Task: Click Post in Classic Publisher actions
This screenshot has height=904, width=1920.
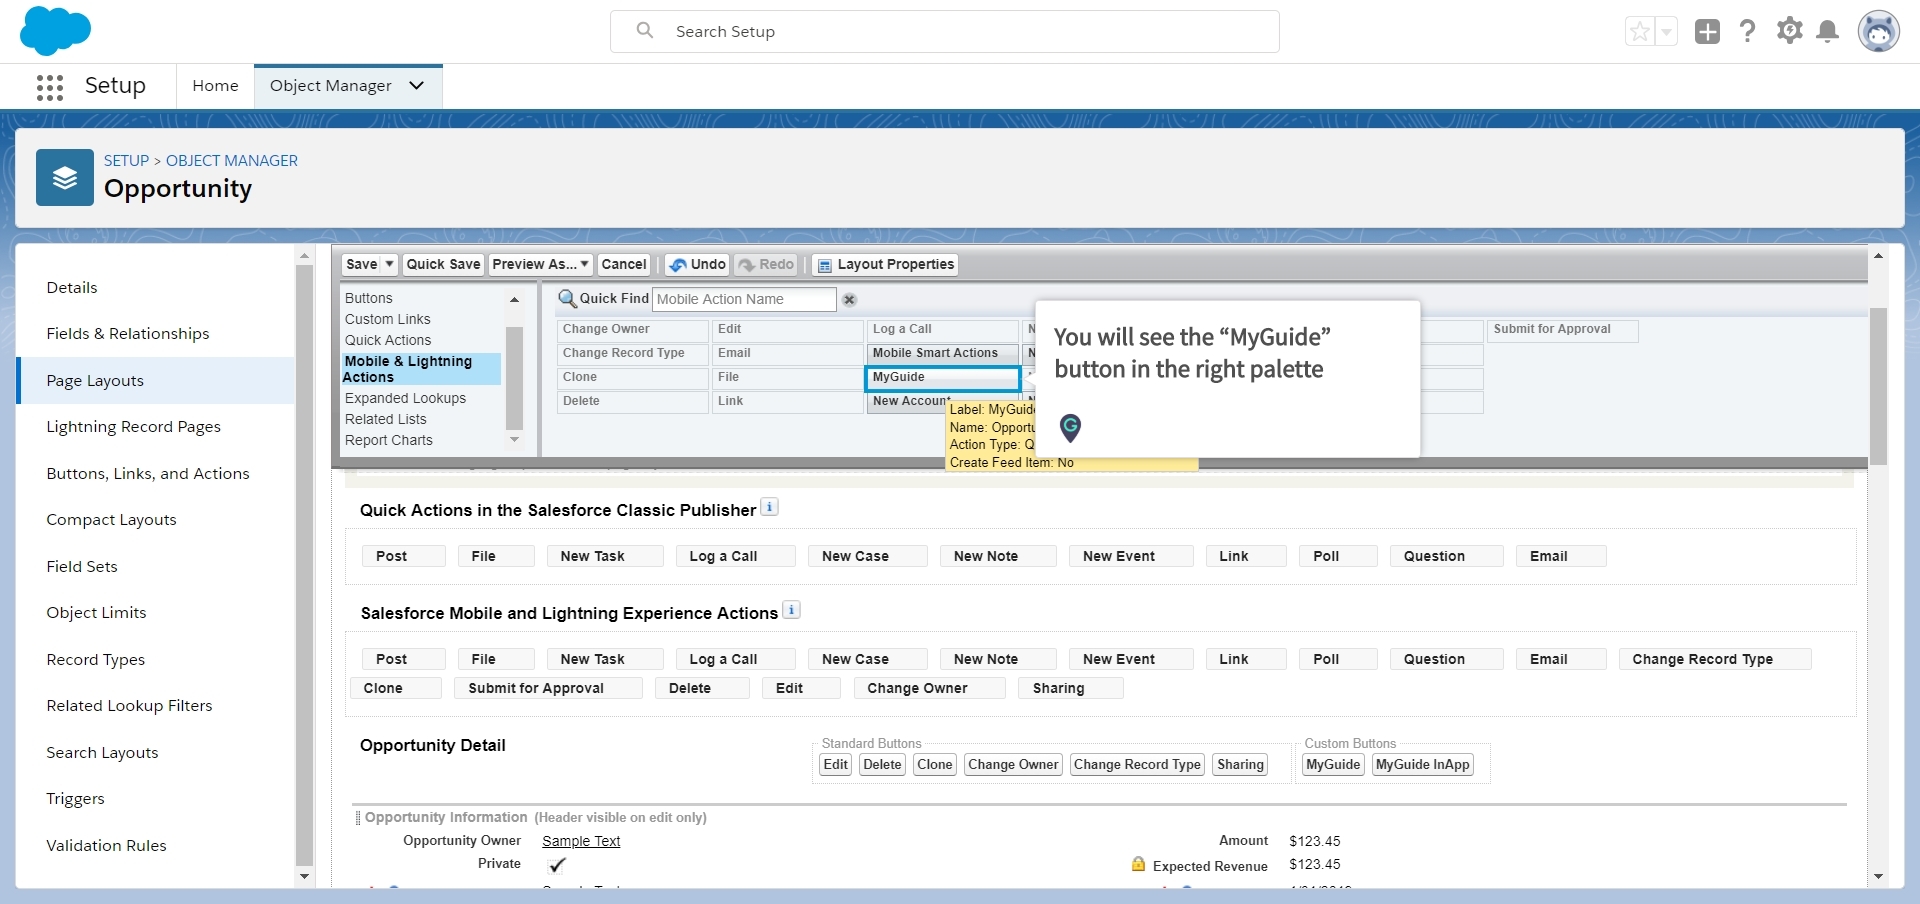Action: (x=403, y=556)
